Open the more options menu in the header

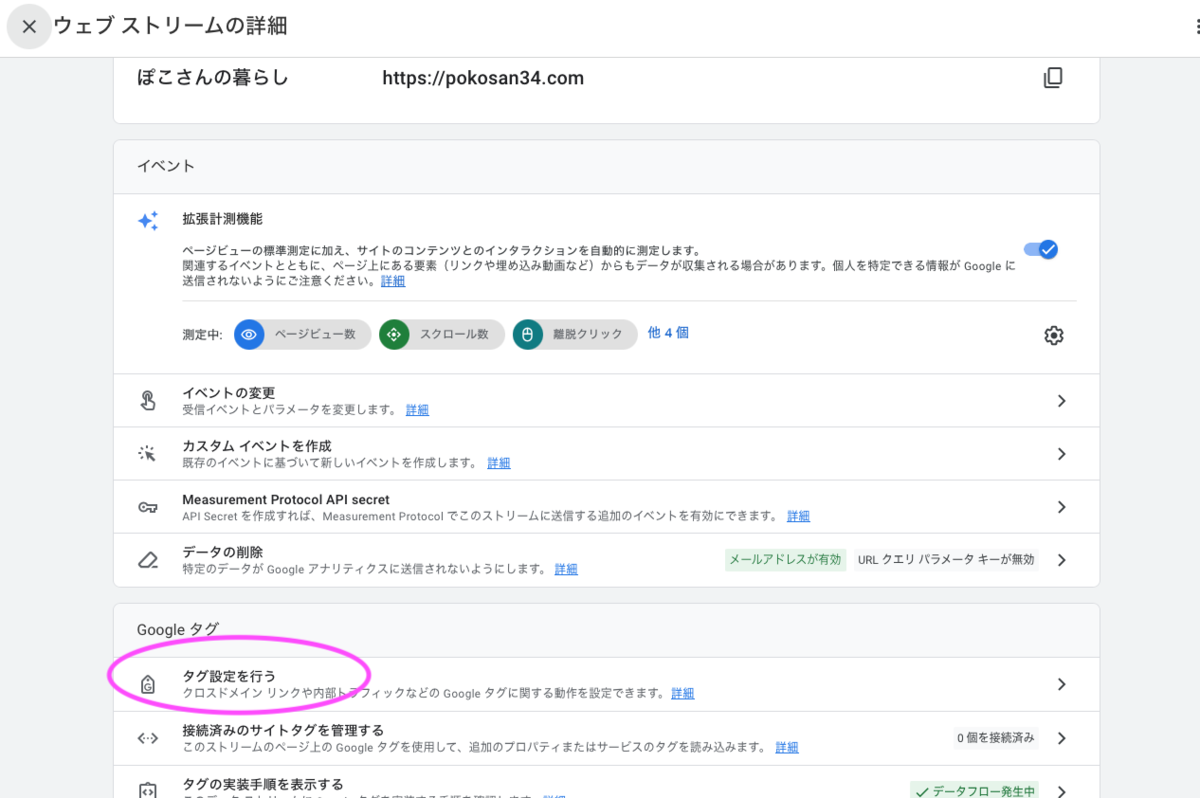tap(1195, 27)
